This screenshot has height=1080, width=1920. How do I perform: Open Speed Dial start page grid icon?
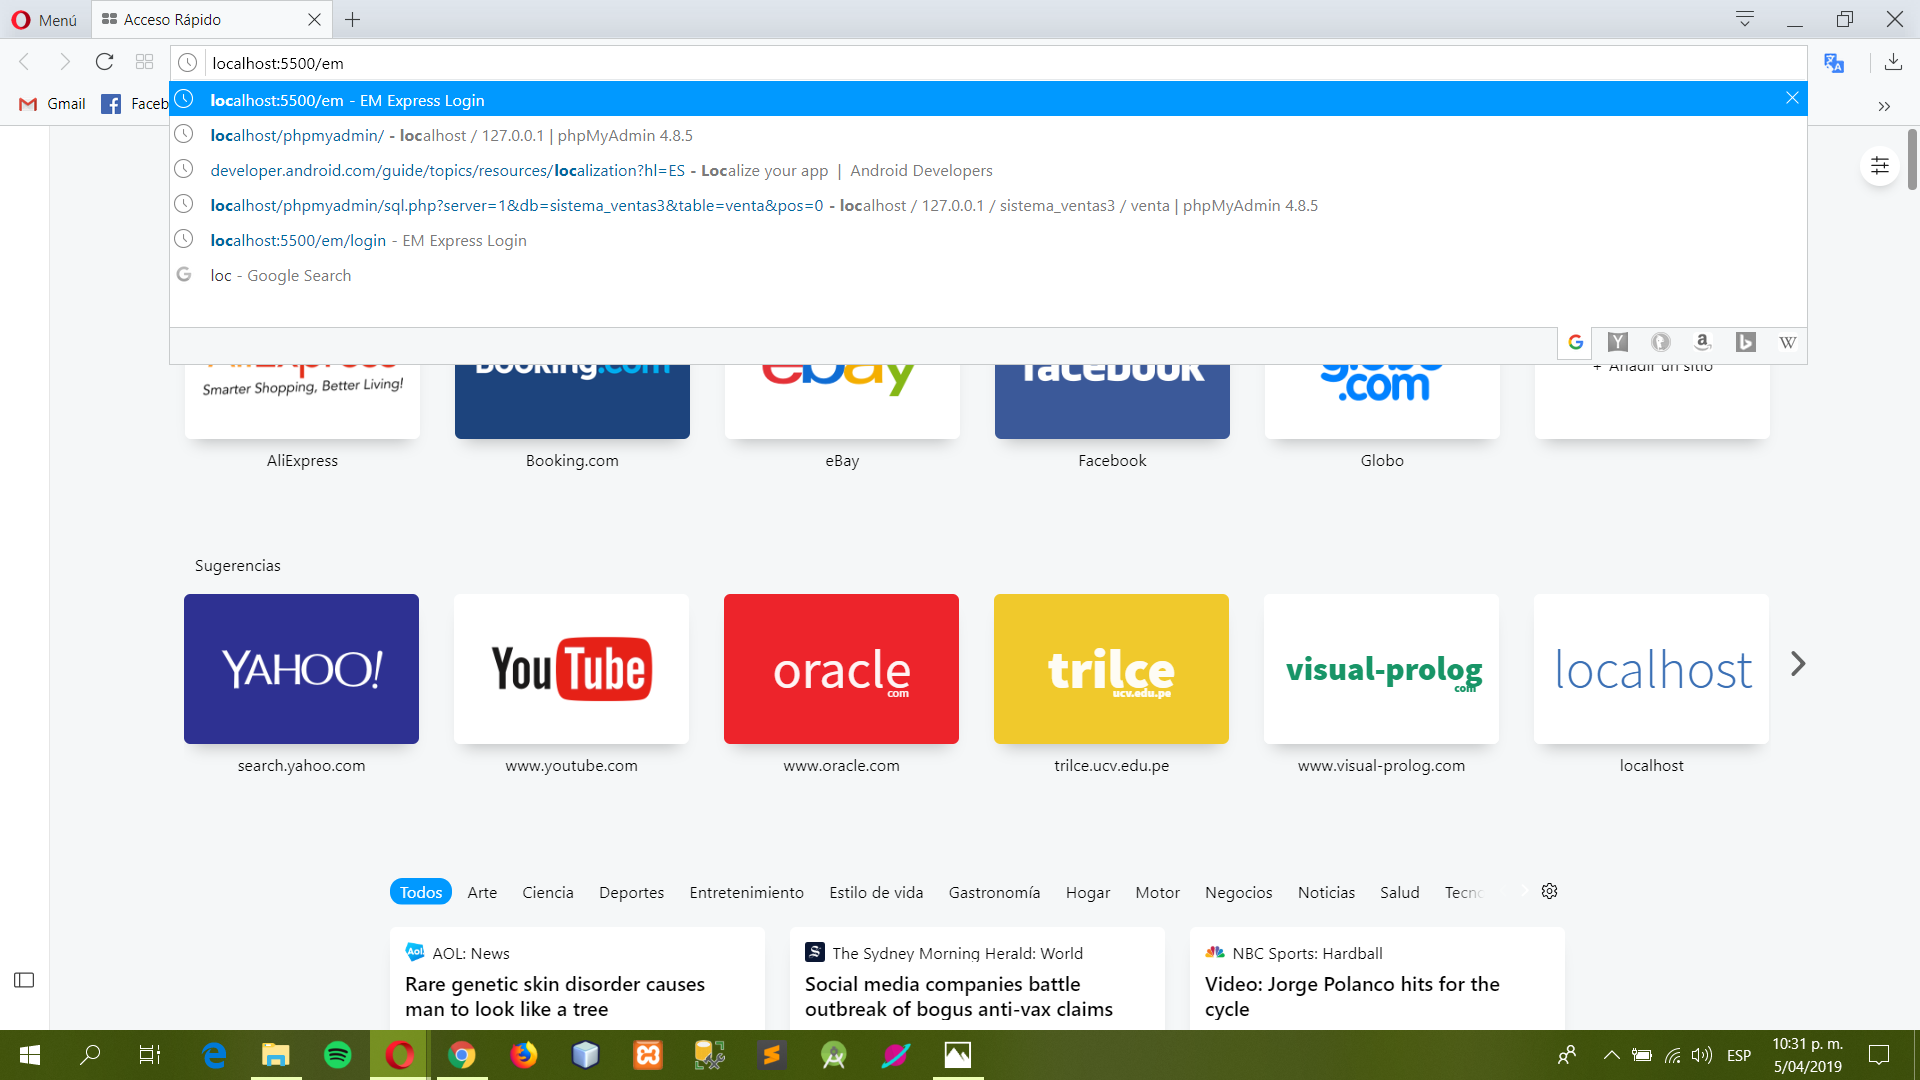[144, 62]
